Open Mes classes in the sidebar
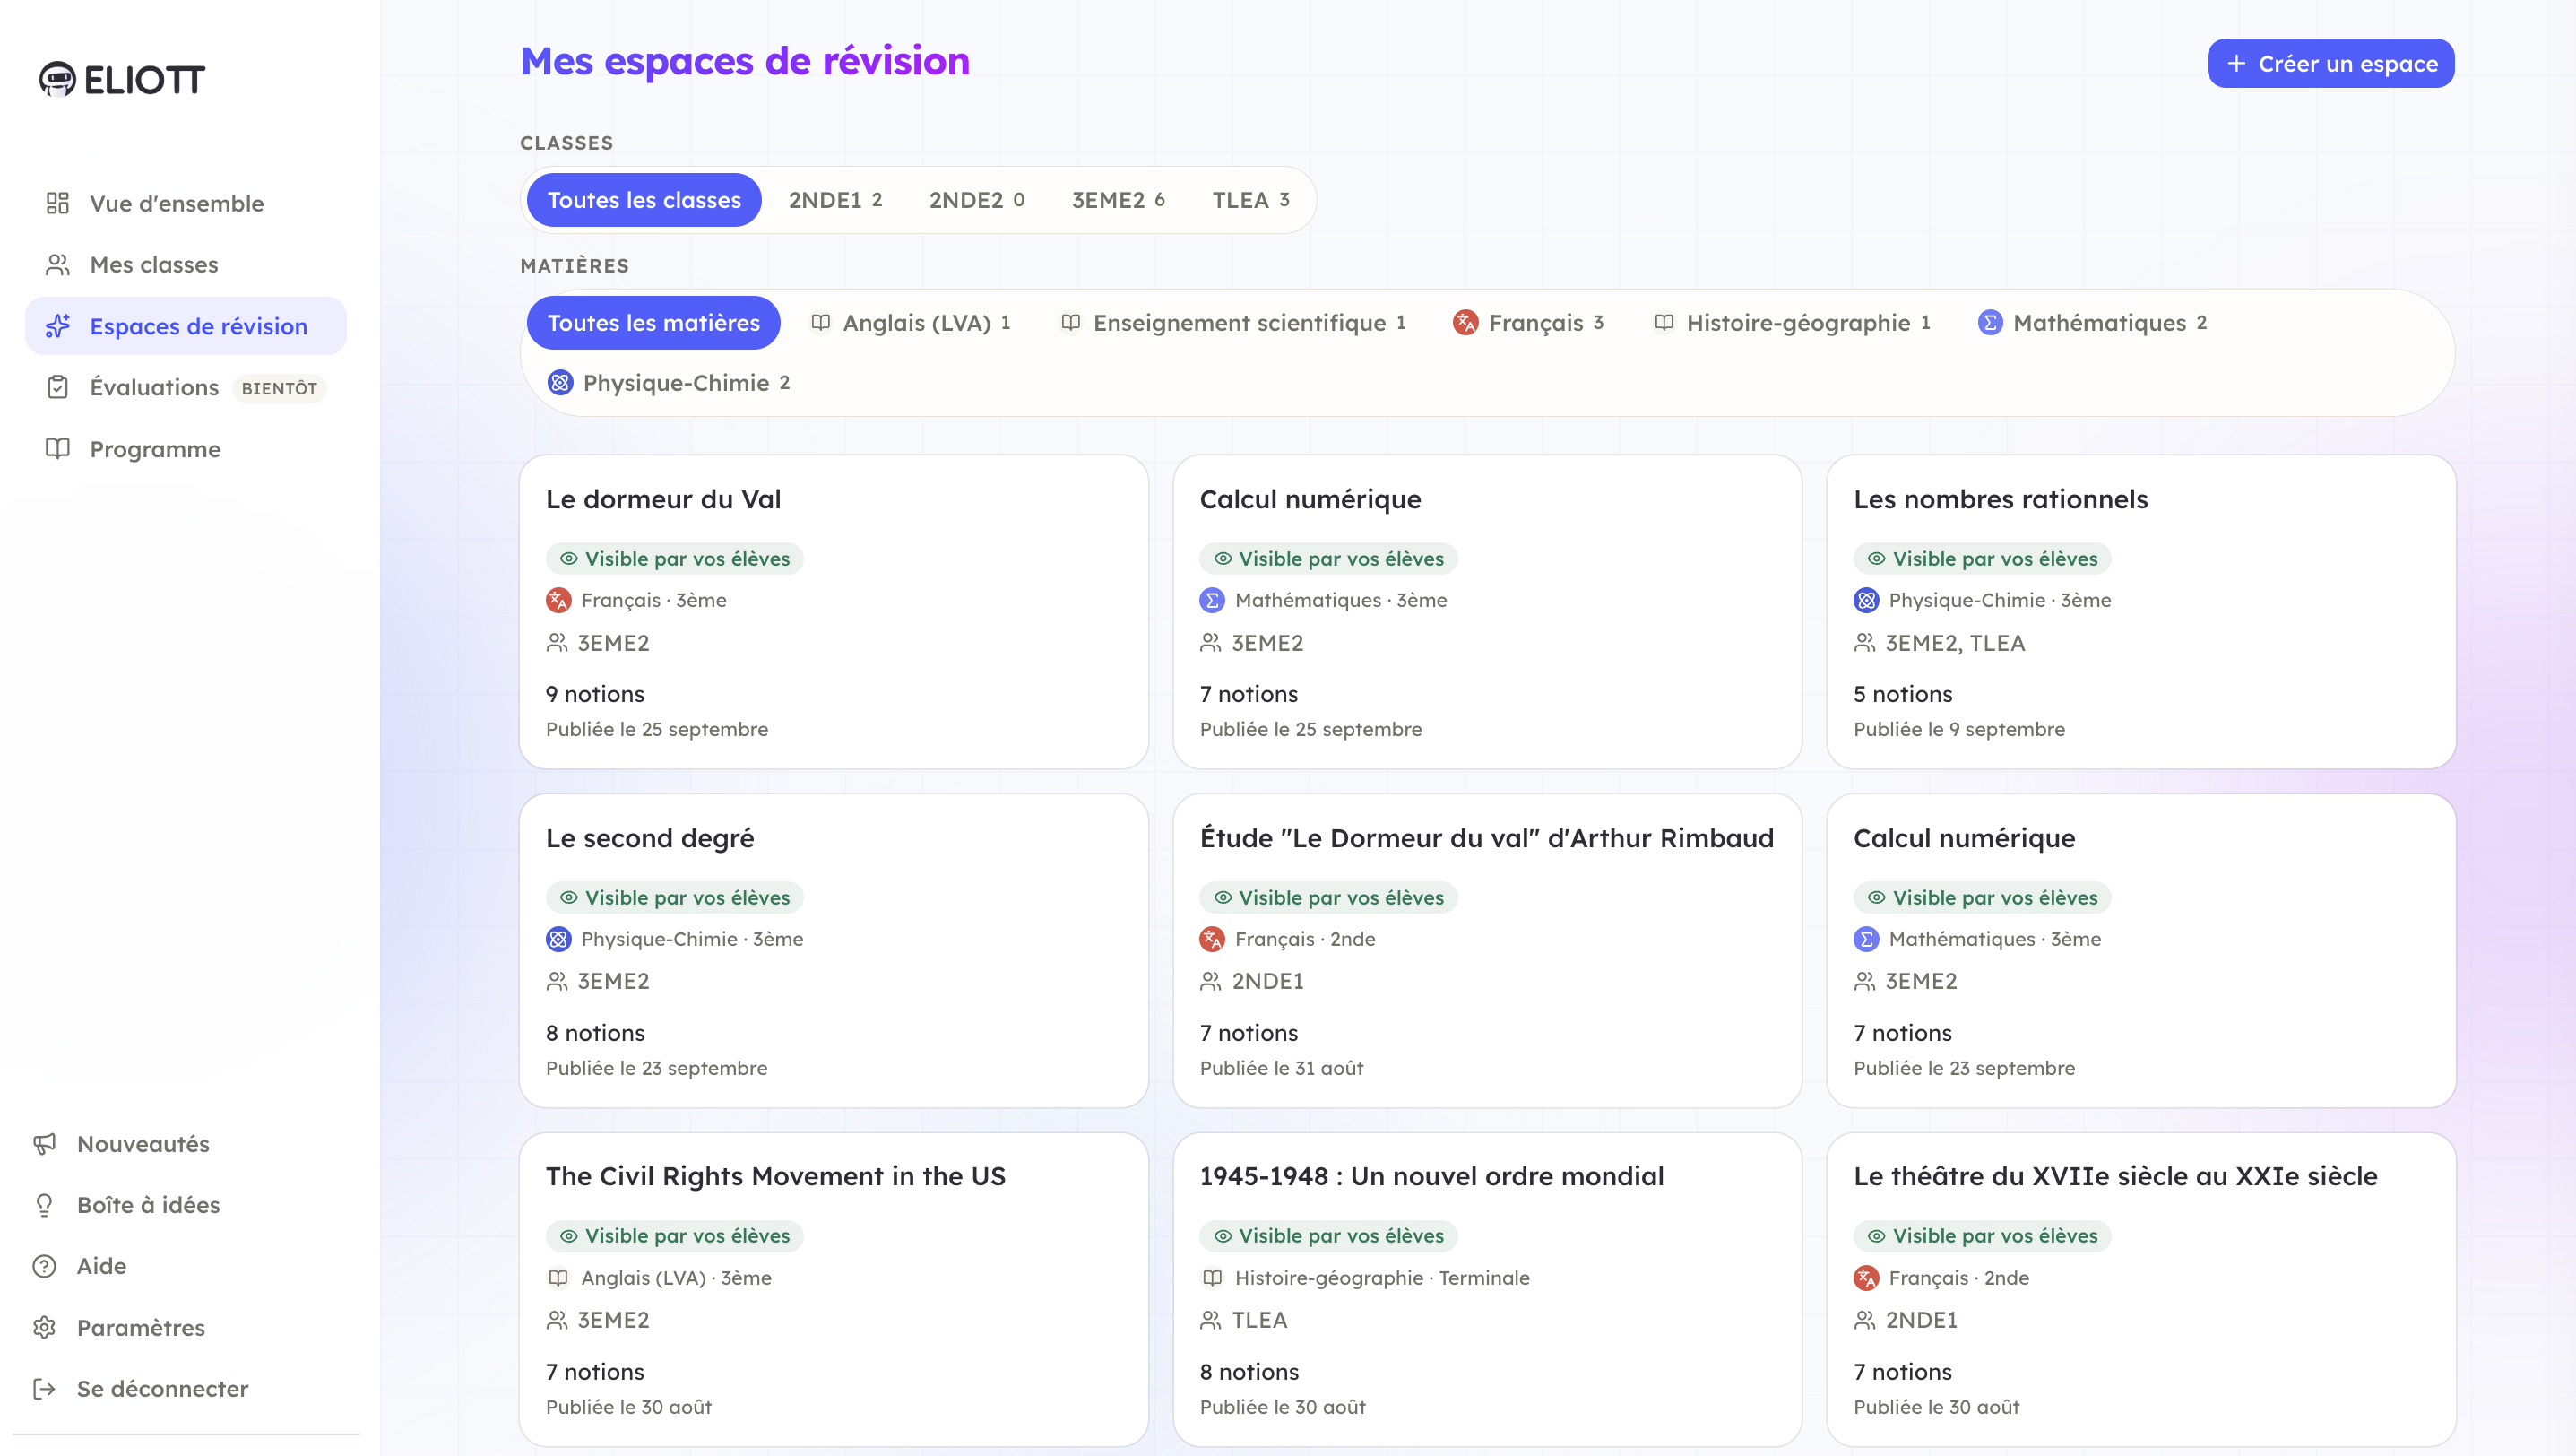 pos(186,264)
